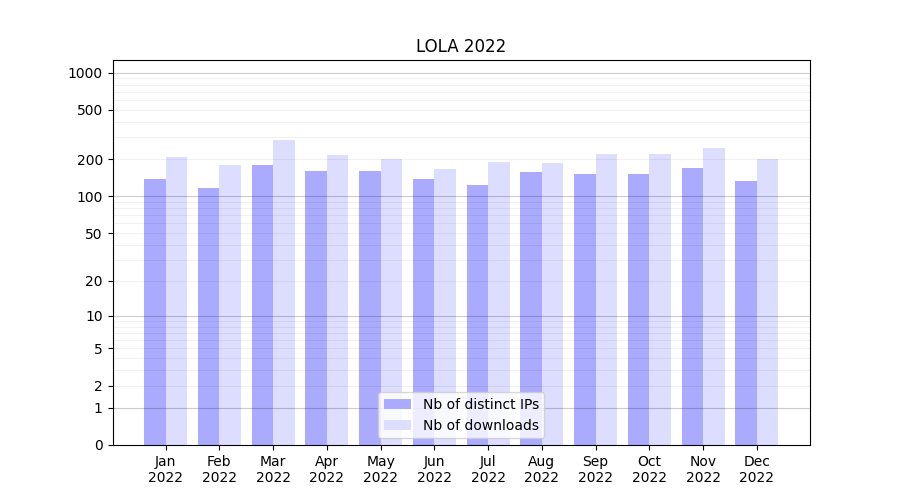Click the Dec 2022 downloads bar
The width and height of the screenshot is (900, 500).
(x=767, y=302)
